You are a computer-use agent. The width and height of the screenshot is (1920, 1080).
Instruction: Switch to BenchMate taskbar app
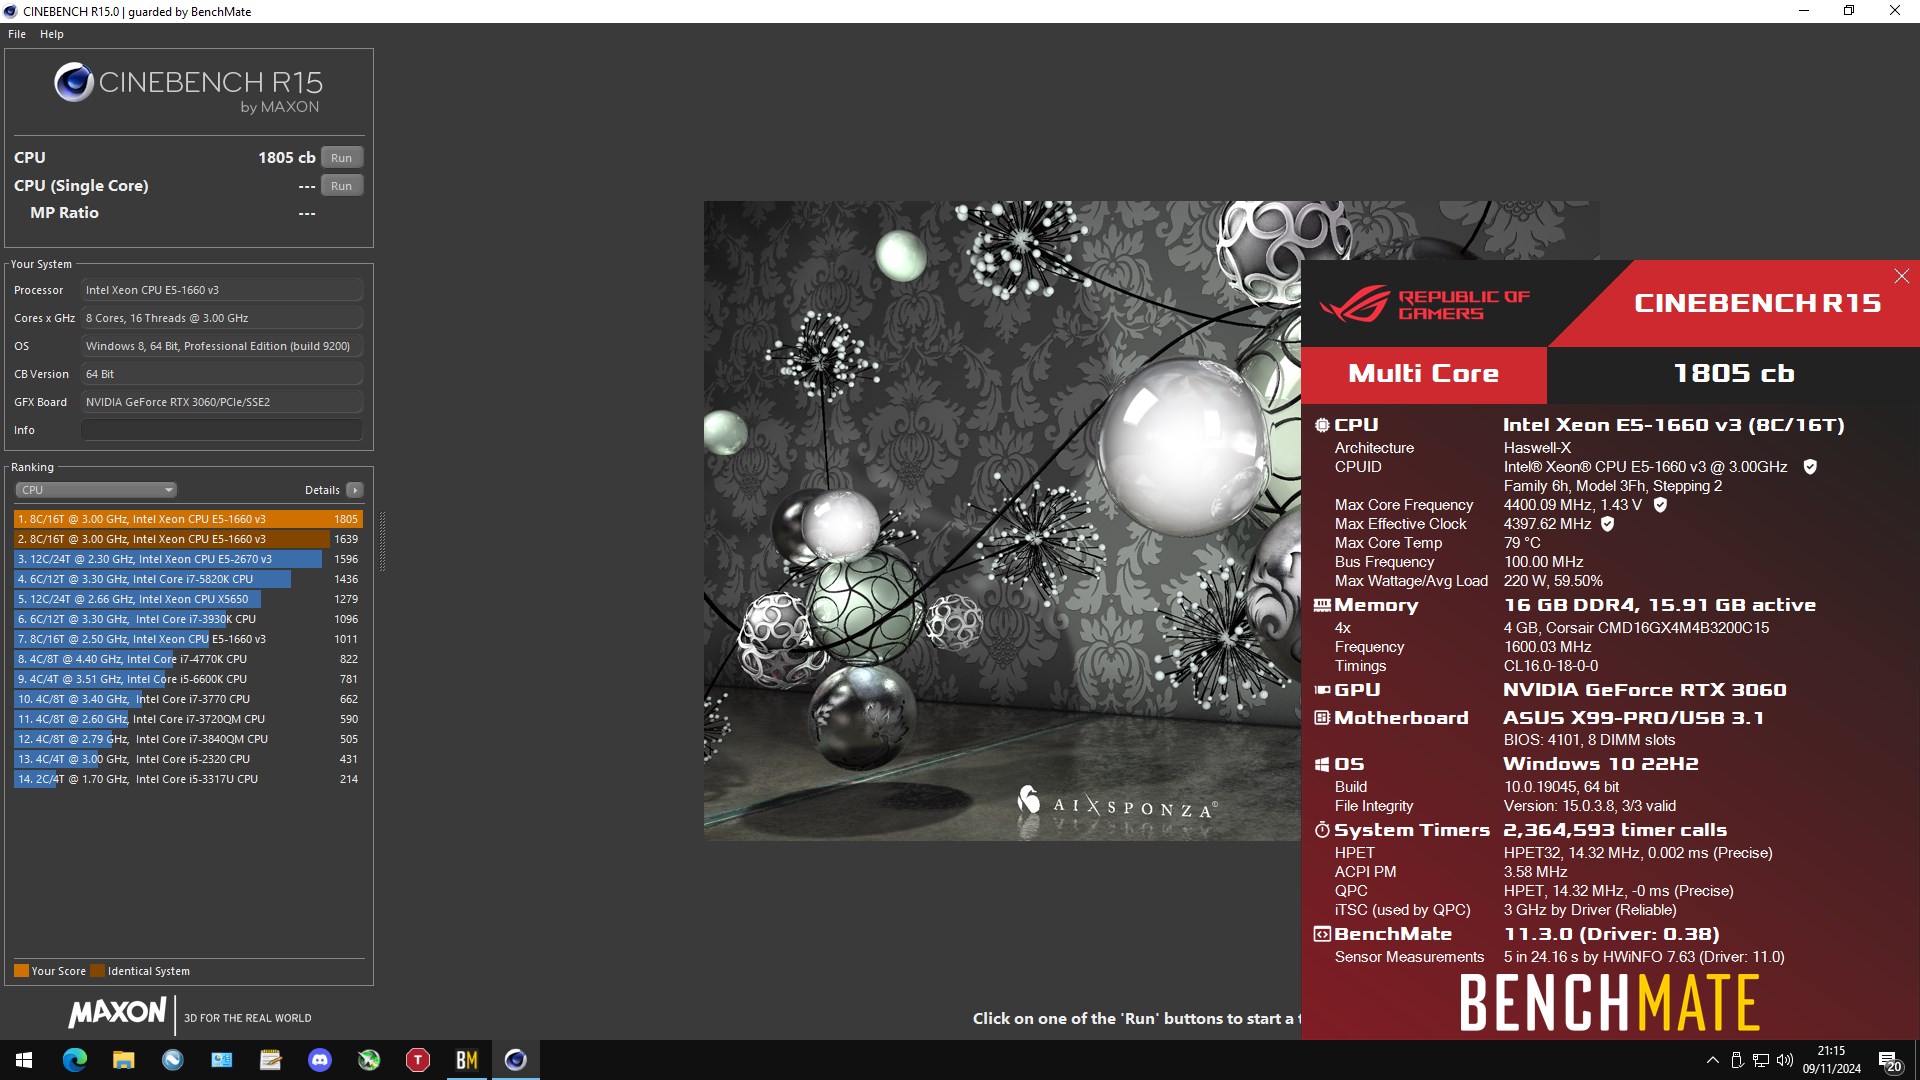(x=467, y=1060)
